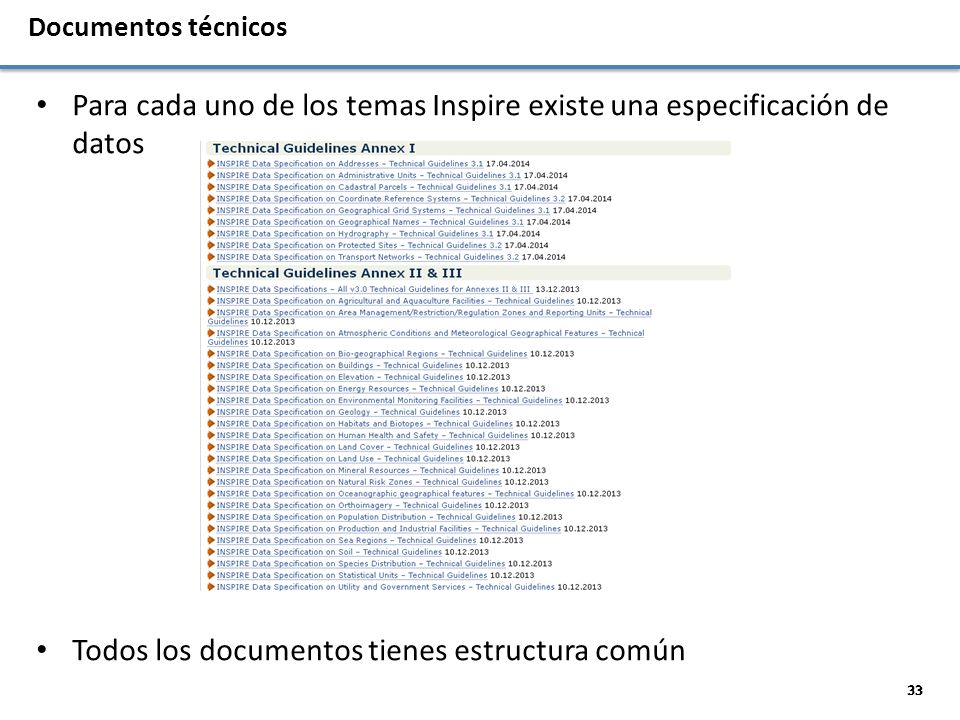
Task: Open Oceanographic geographical features guidelines link
Action: (x=395, y=493)
